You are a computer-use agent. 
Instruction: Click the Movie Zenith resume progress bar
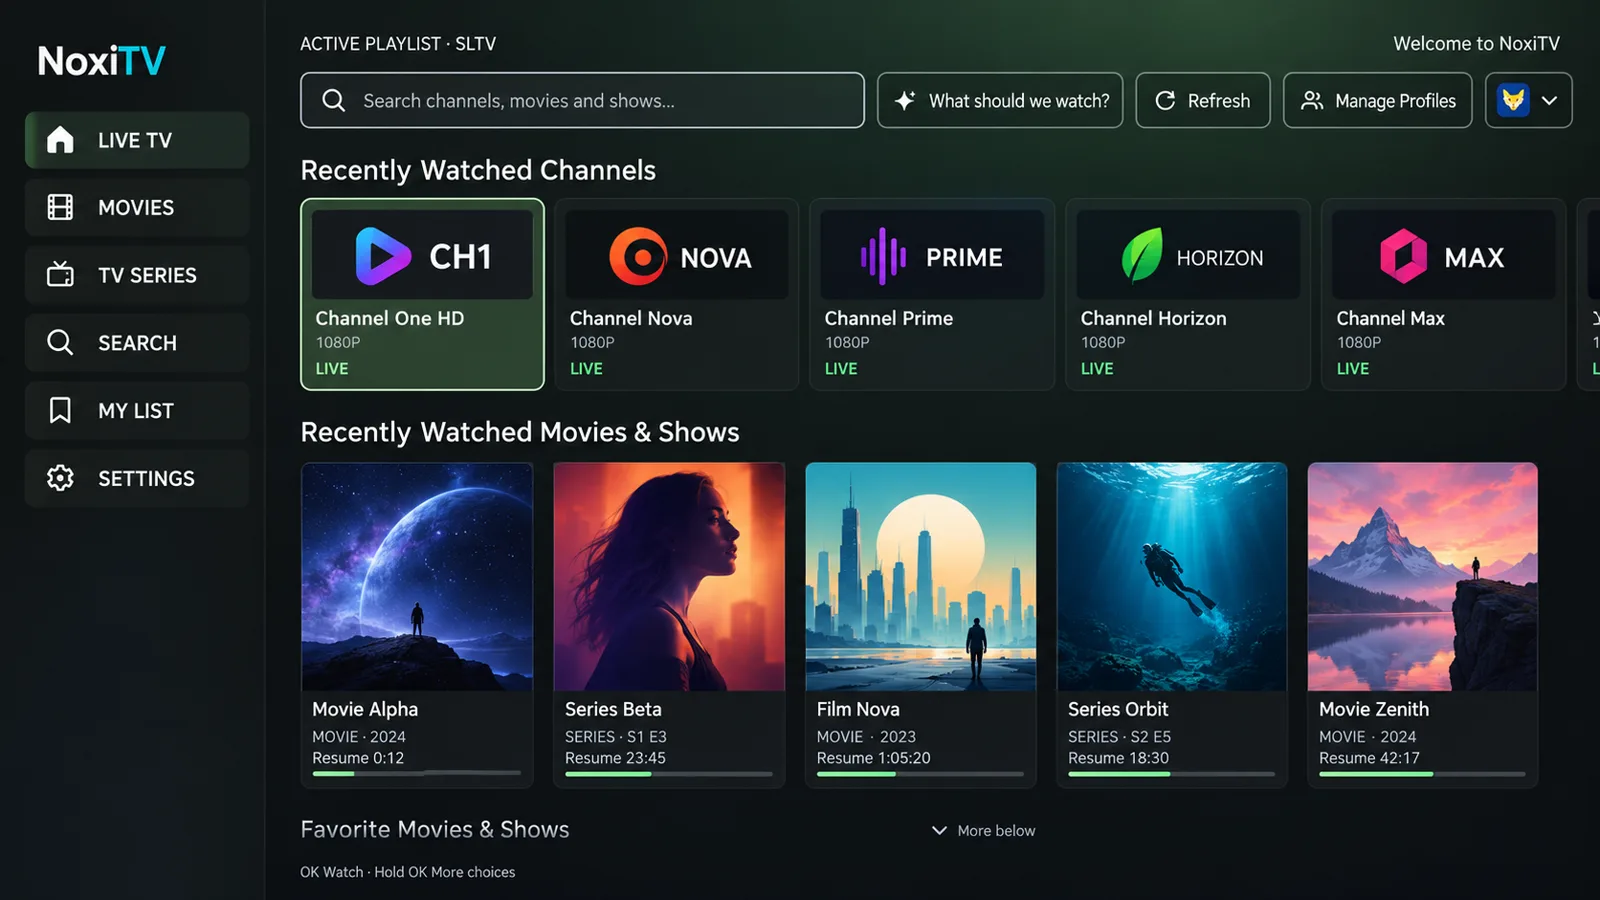[1422, 773]
